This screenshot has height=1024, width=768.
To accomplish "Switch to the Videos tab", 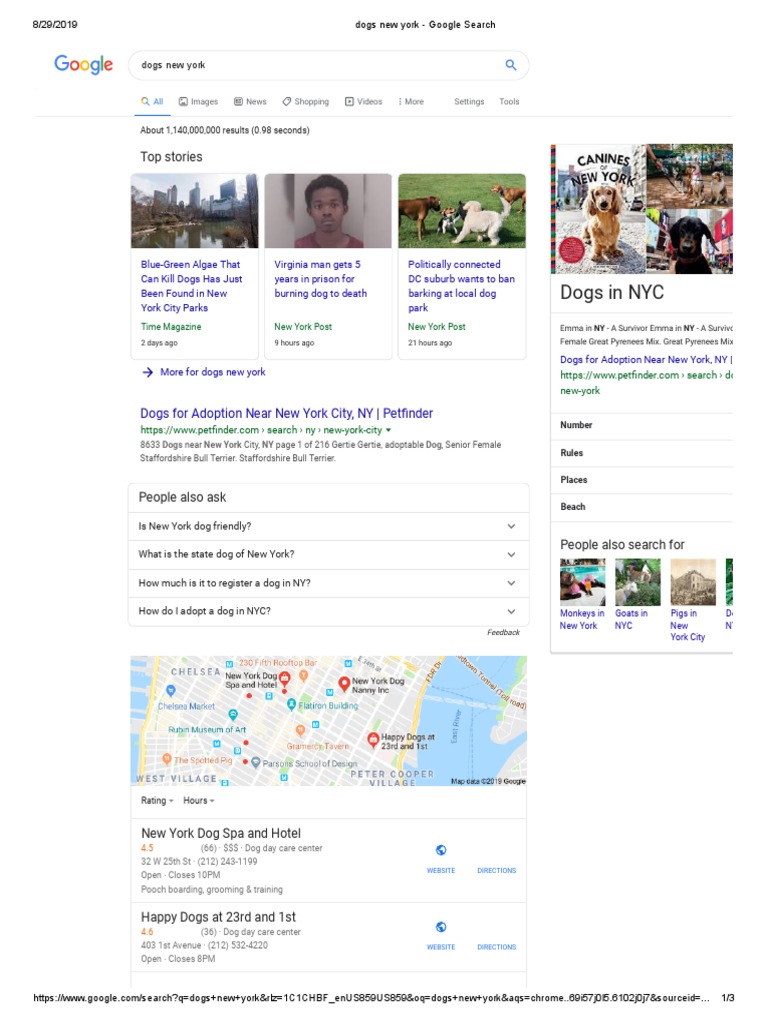I will [364, 101].
